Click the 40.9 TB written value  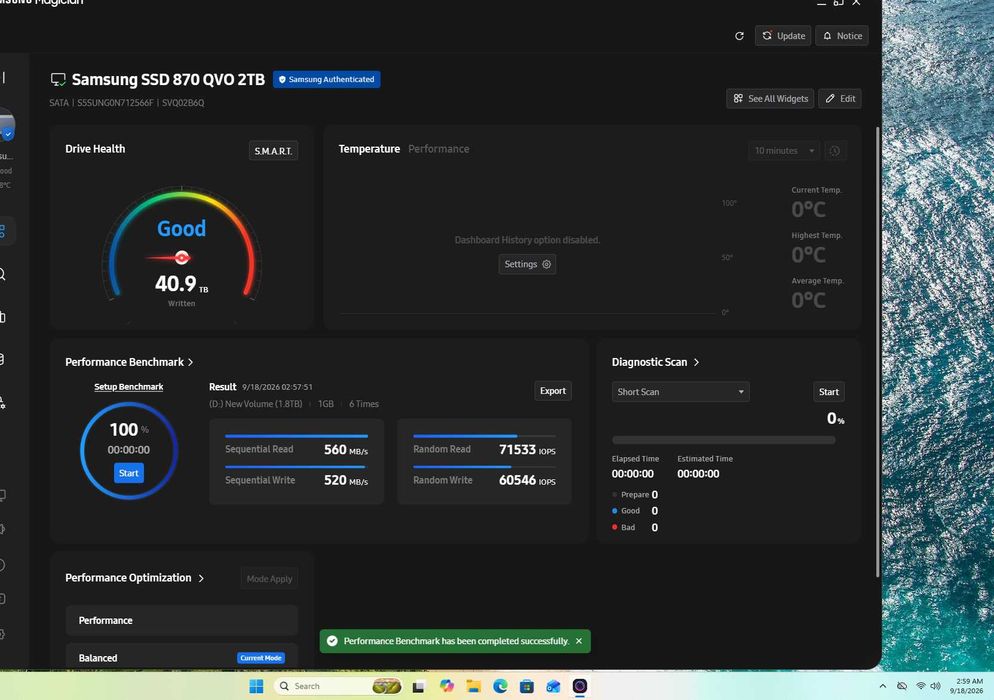181,284
